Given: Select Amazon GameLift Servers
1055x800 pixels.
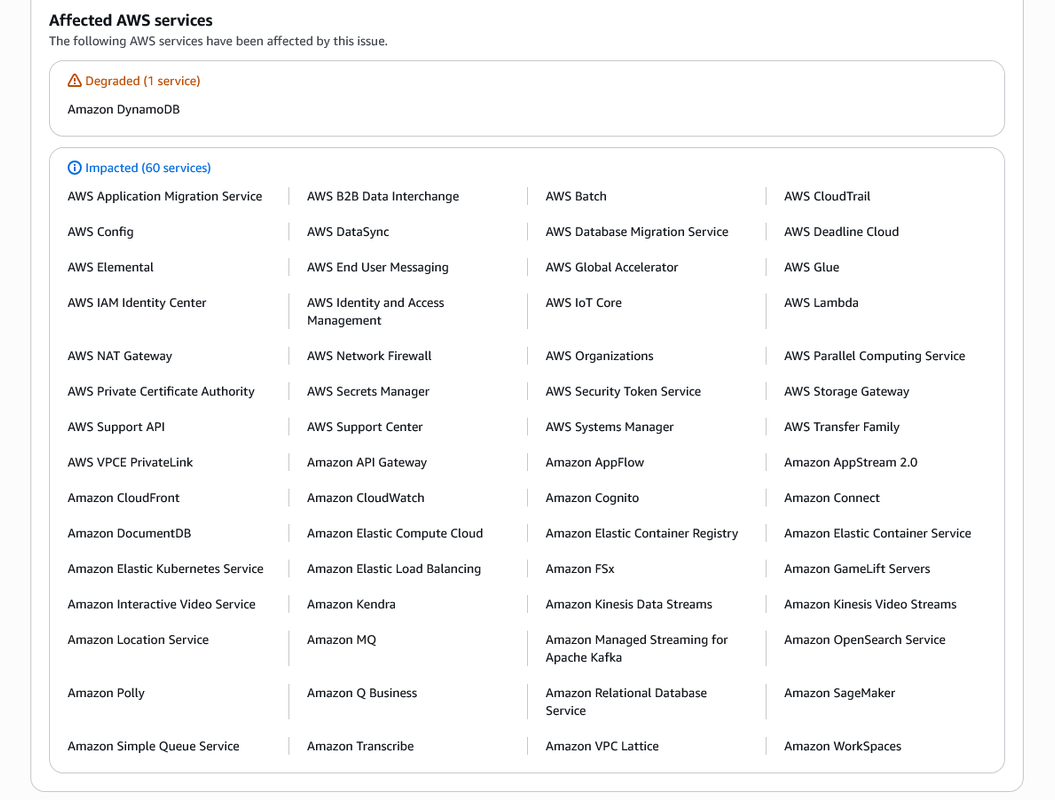Looking at the screenshot, I should (857, 569).
